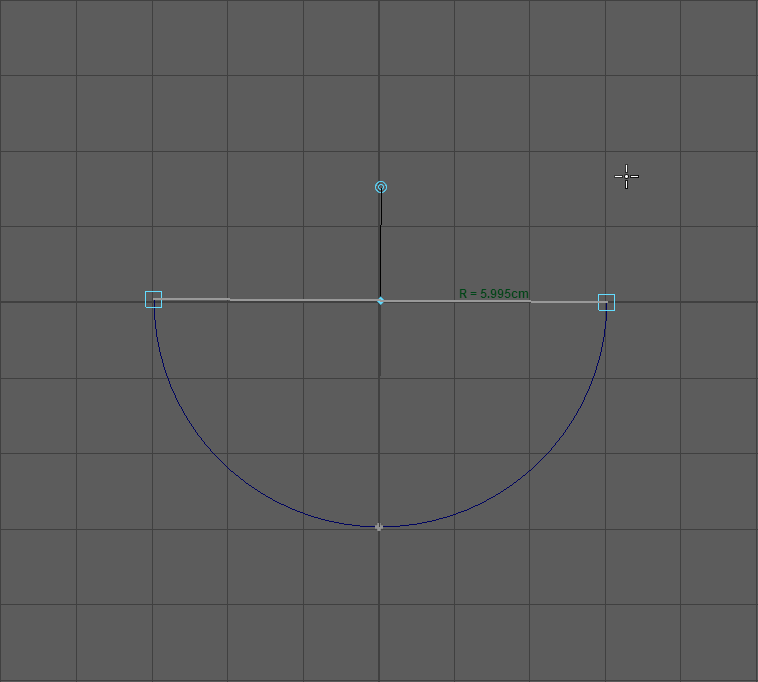The height and width of the screenshot is (682, 758).
Task: Click the left square arc endpoint handle
Action: pyautogui.click(x=153, y=299)
